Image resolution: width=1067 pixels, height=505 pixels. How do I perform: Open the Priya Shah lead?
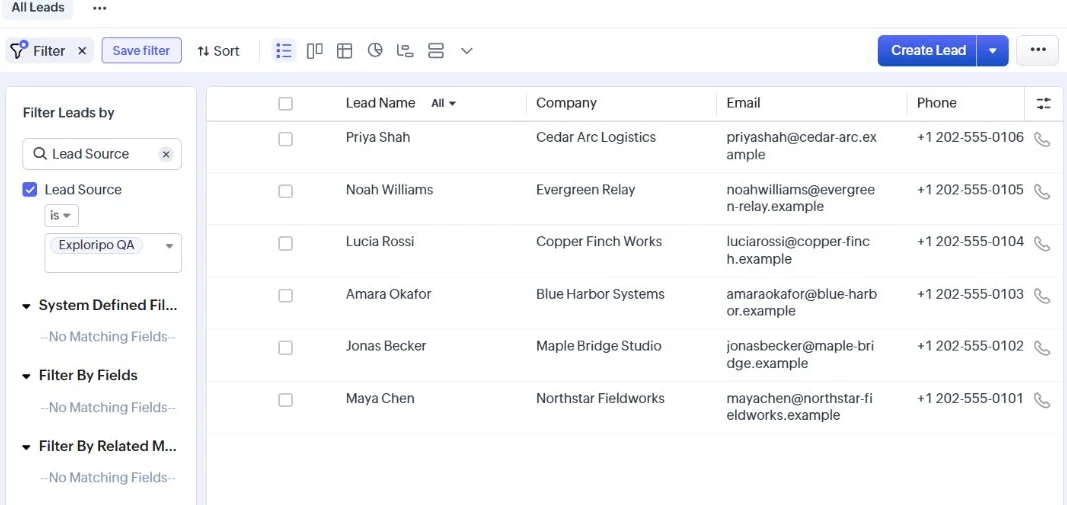378,137
